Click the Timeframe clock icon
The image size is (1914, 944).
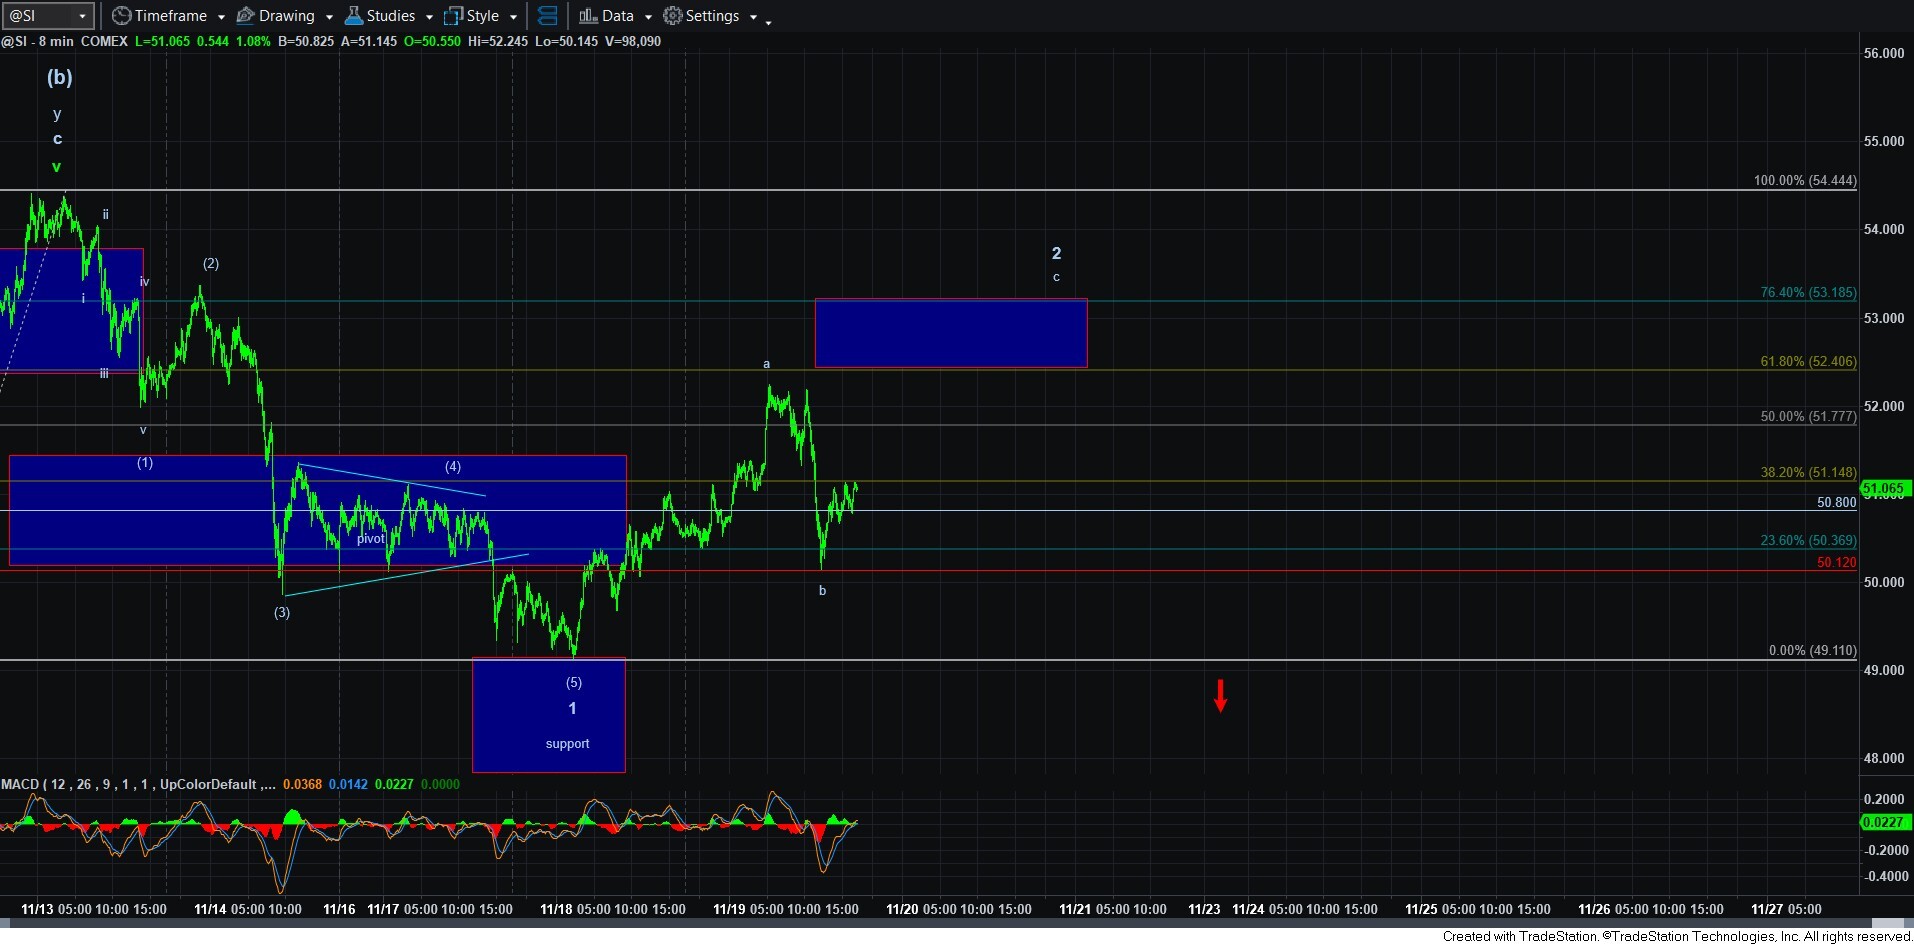(x=121, y=16)
